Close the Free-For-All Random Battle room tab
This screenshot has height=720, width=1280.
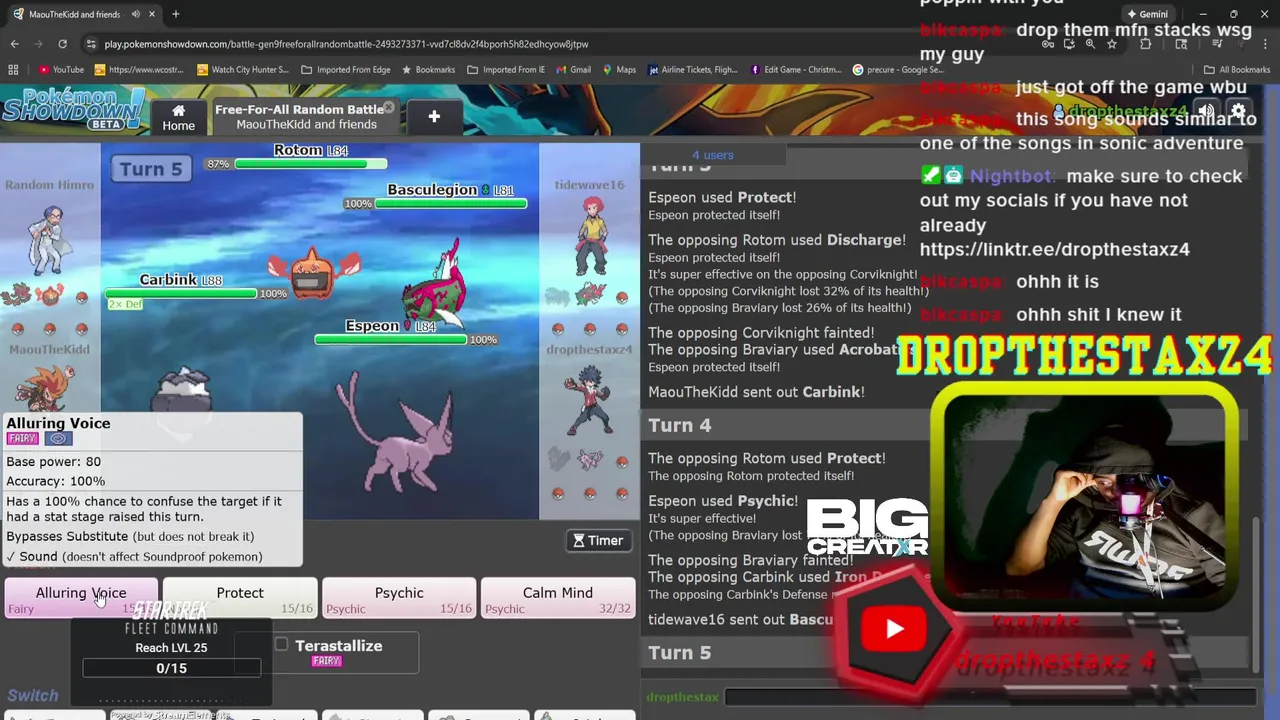pos(389,108)
